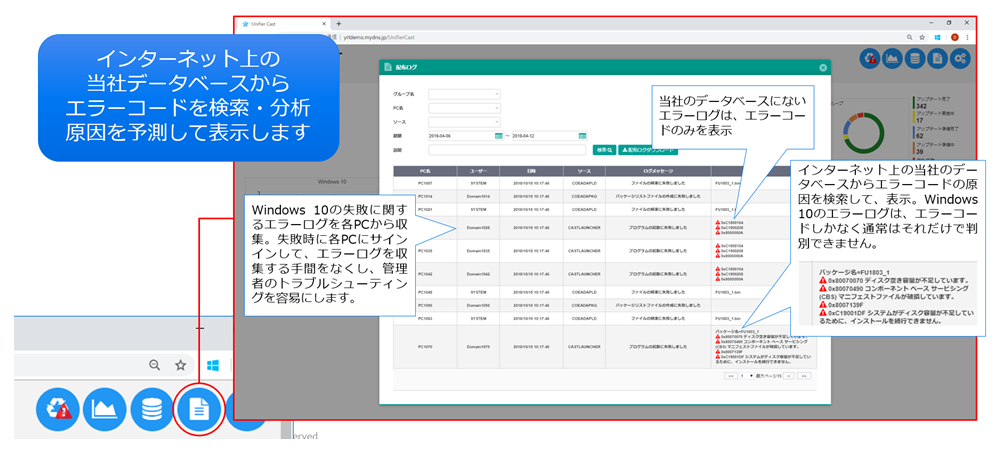Open the recycle warning alert icon in app header
This screenshot has height=452, width=1000.
tap(871, 59)
